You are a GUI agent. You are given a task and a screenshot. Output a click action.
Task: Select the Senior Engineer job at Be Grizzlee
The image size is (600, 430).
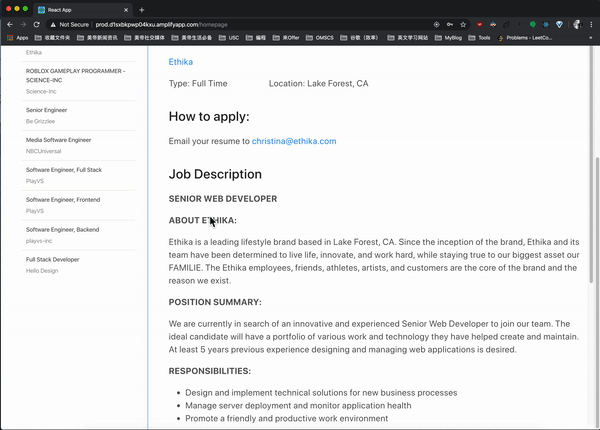[78, 116]
